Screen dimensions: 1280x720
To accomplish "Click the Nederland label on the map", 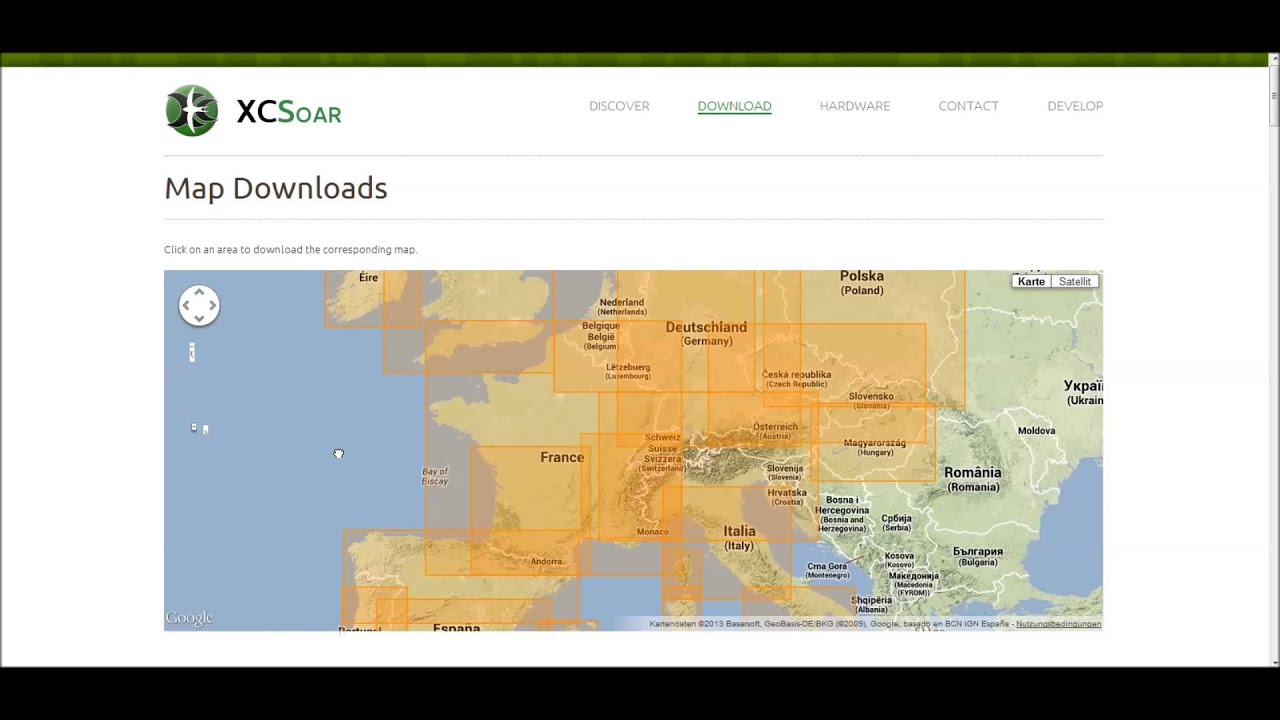I will pos(622,302).
